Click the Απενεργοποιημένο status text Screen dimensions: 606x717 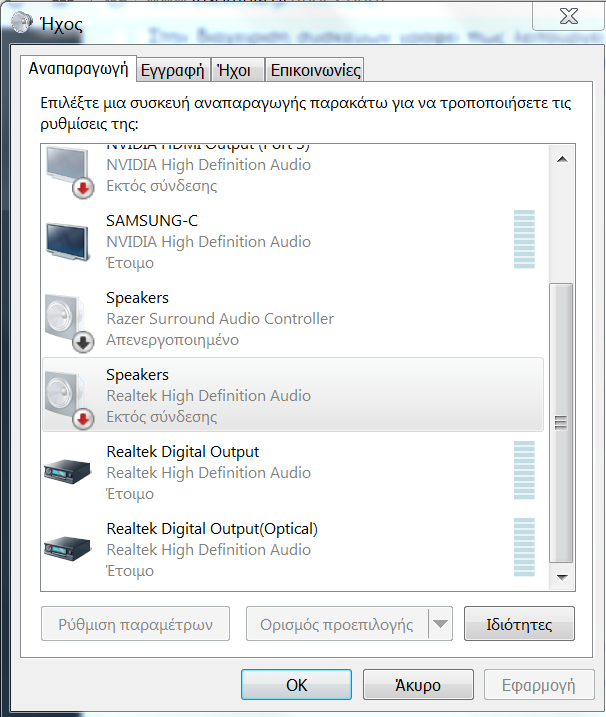click(172, 340)
